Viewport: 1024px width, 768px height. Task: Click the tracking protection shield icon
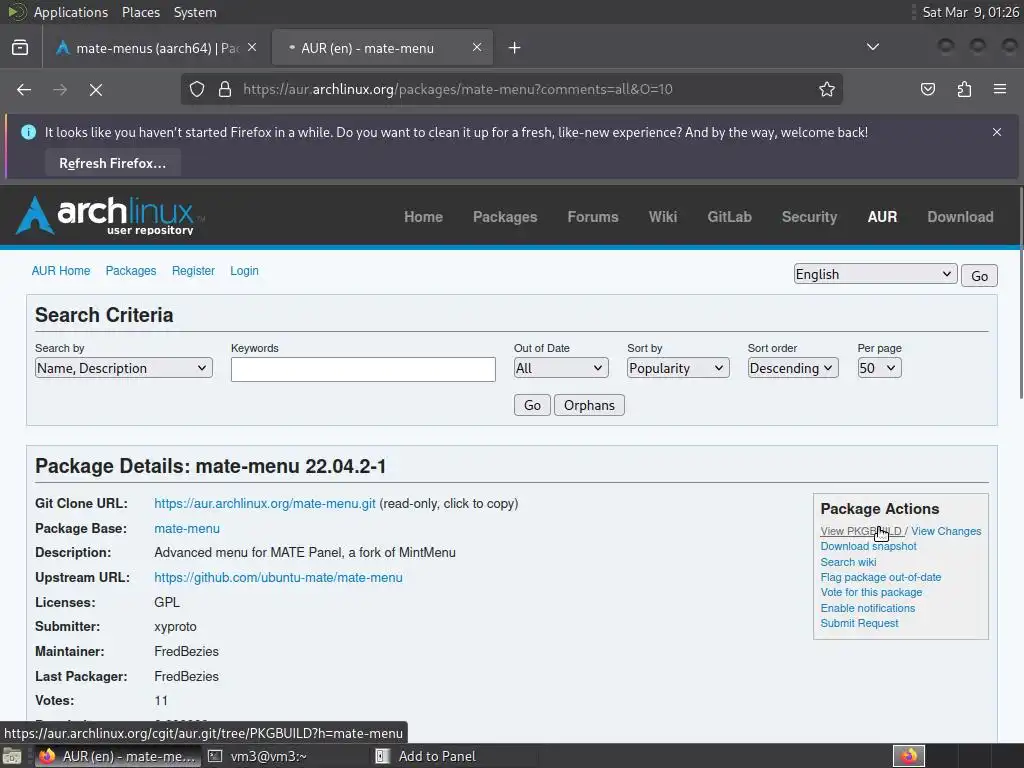(197, 89)
